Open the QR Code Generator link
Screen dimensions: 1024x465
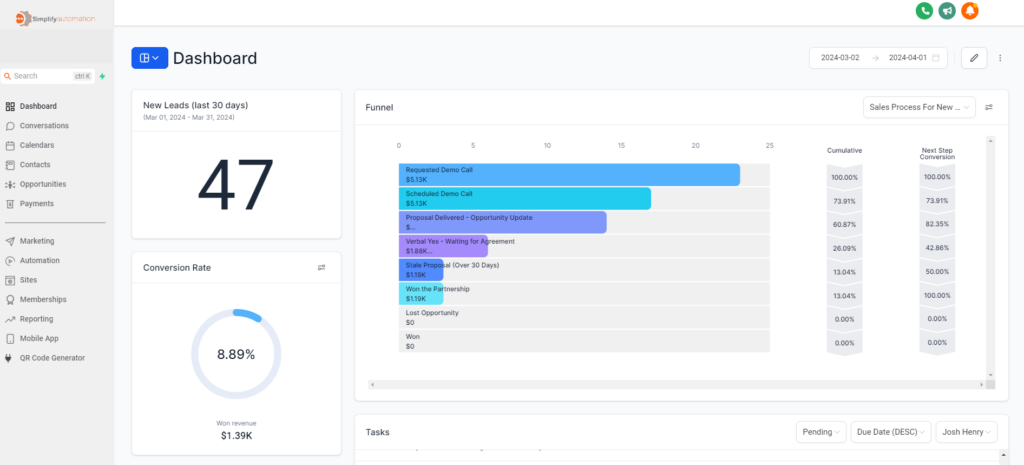pos(52,357)
